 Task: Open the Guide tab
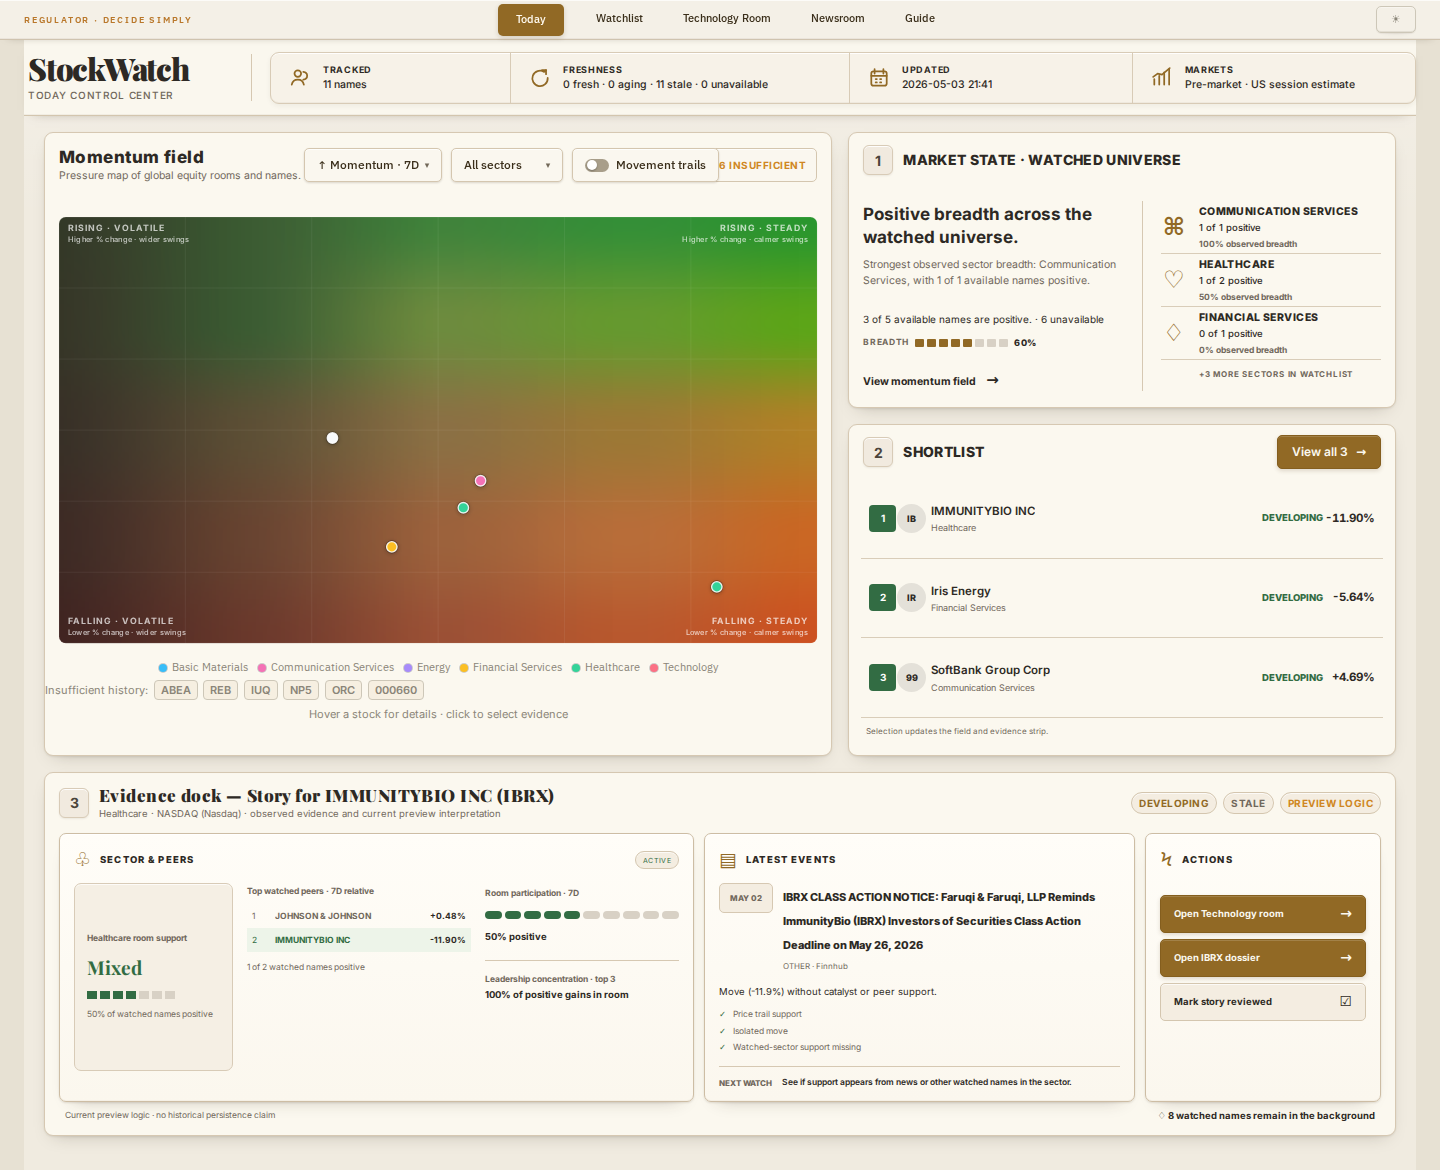click(x=920, y=18)
